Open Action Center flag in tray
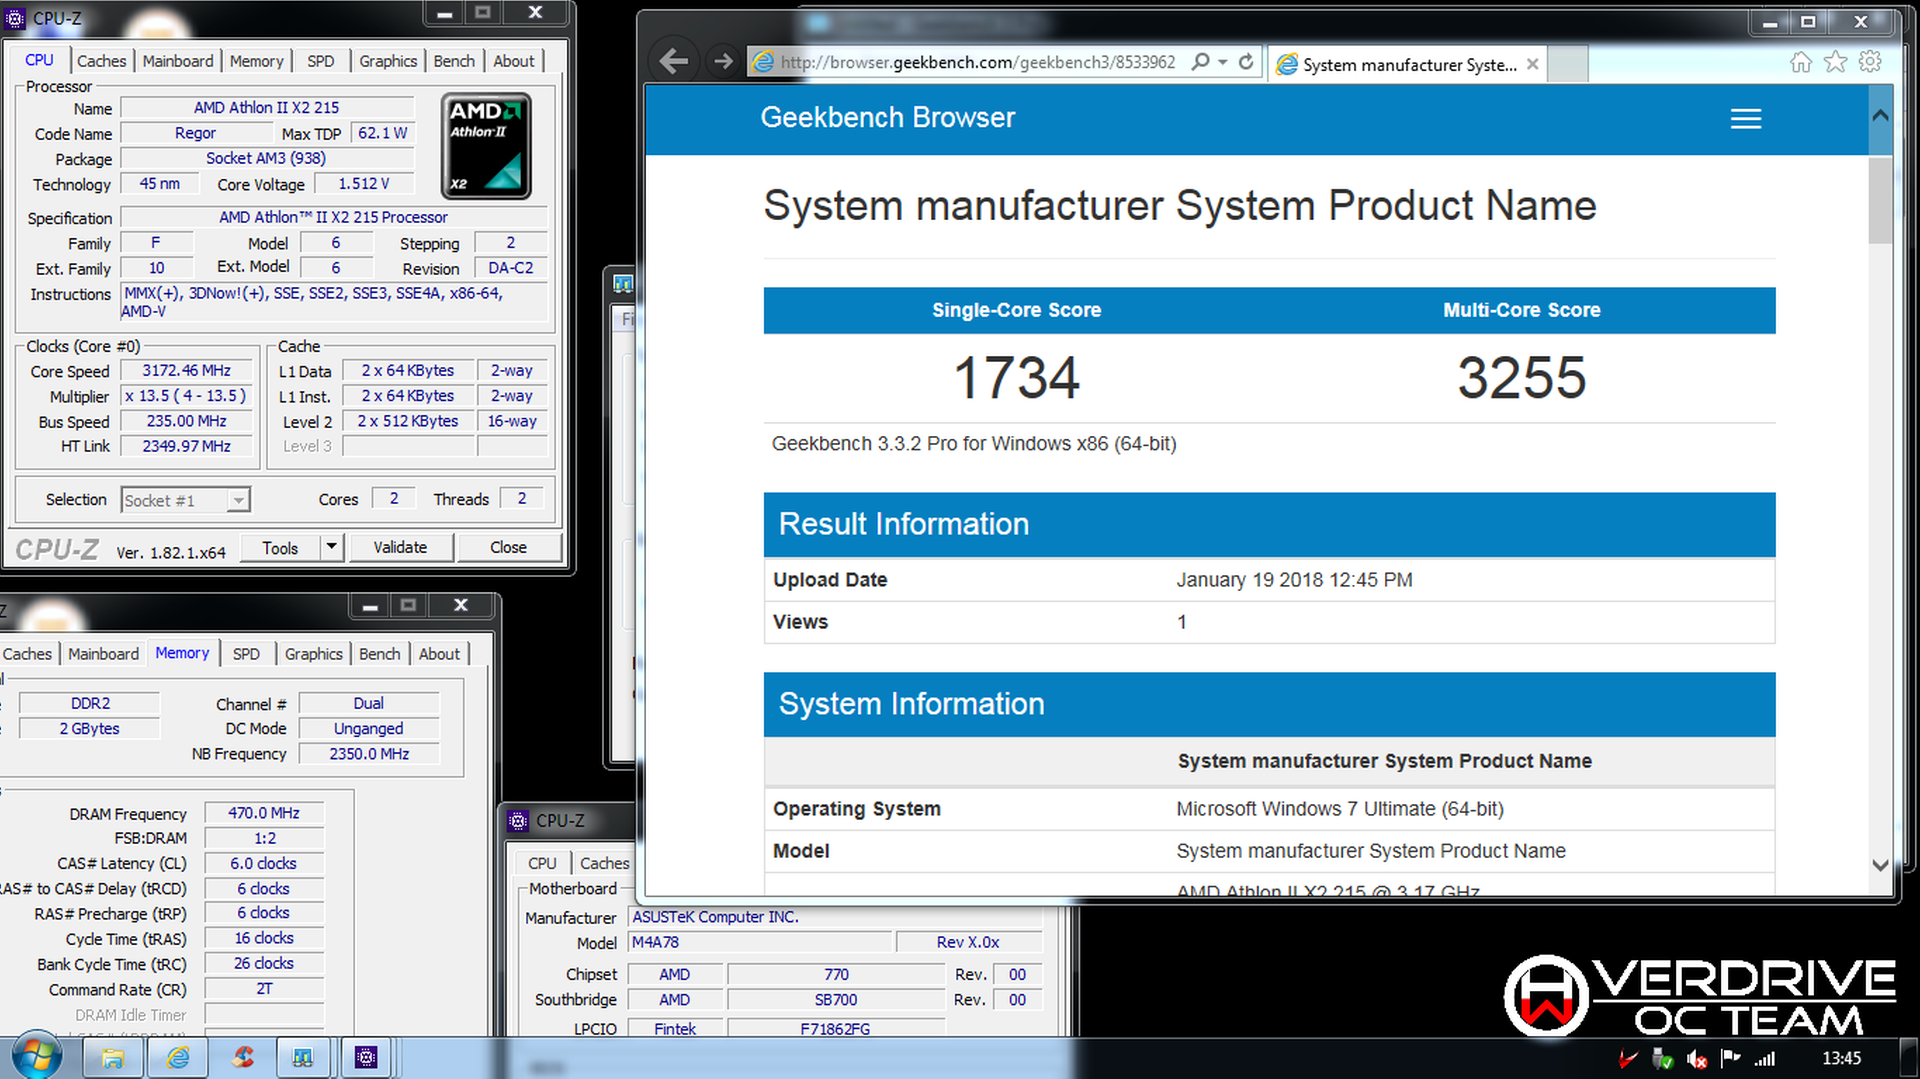1920x1079 pixels. 1730,1058
